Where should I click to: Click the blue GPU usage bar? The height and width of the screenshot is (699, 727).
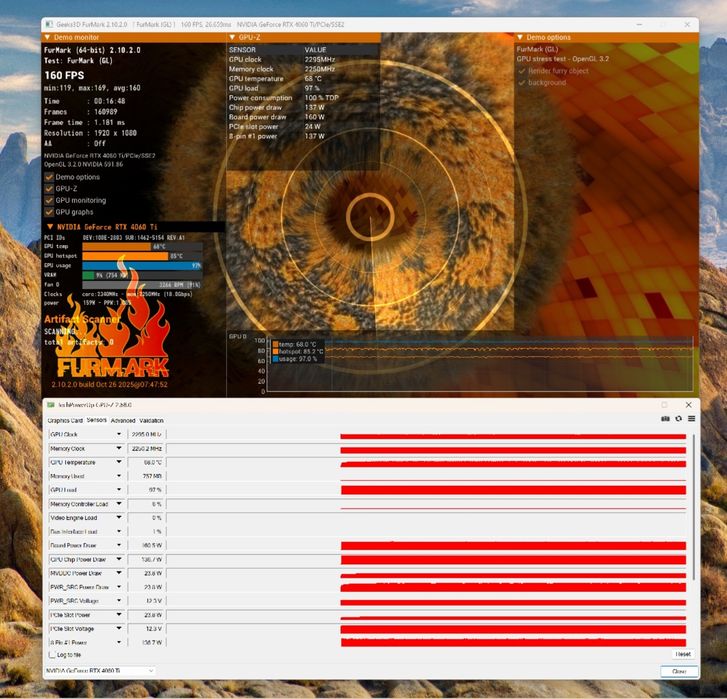pos(142,266)
